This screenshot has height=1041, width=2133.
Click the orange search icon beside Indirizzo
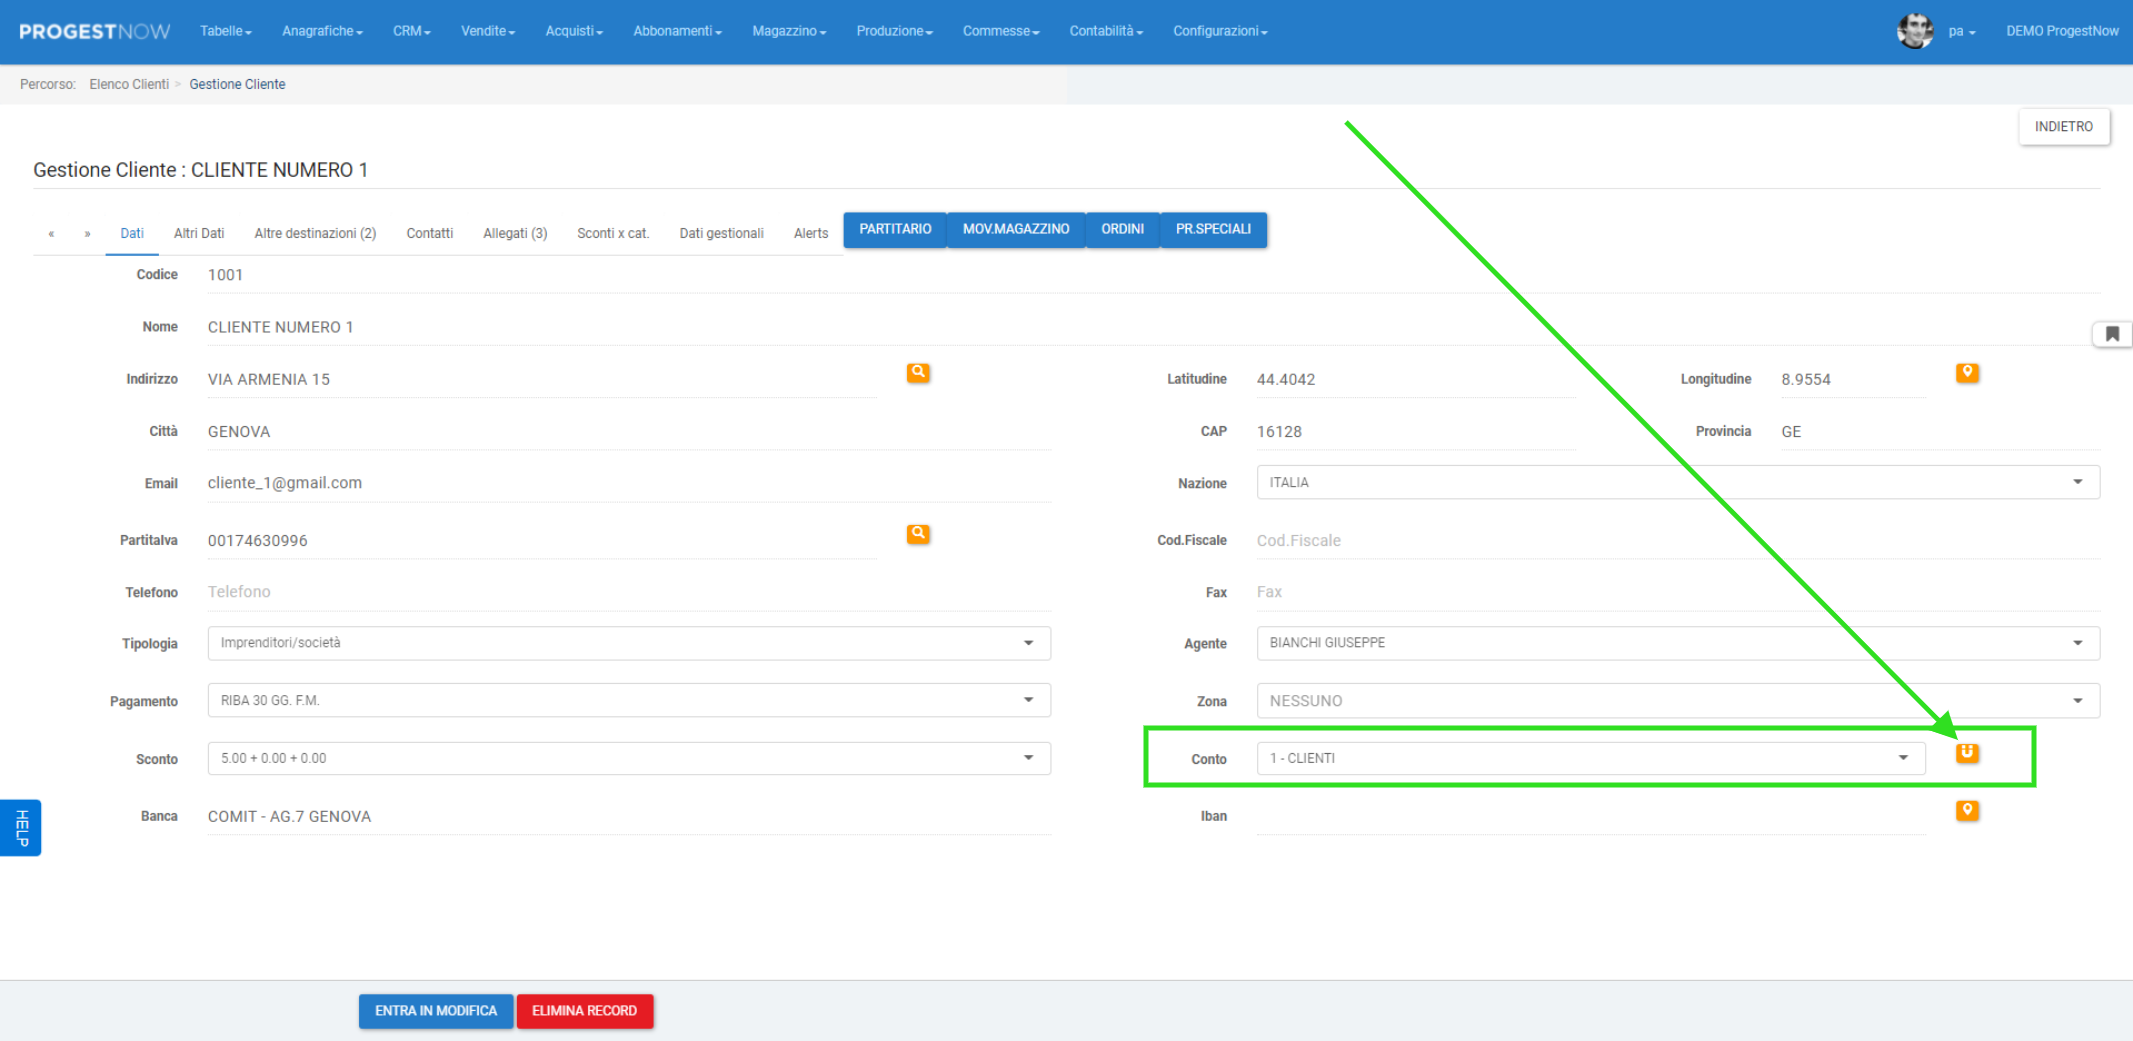917,373
